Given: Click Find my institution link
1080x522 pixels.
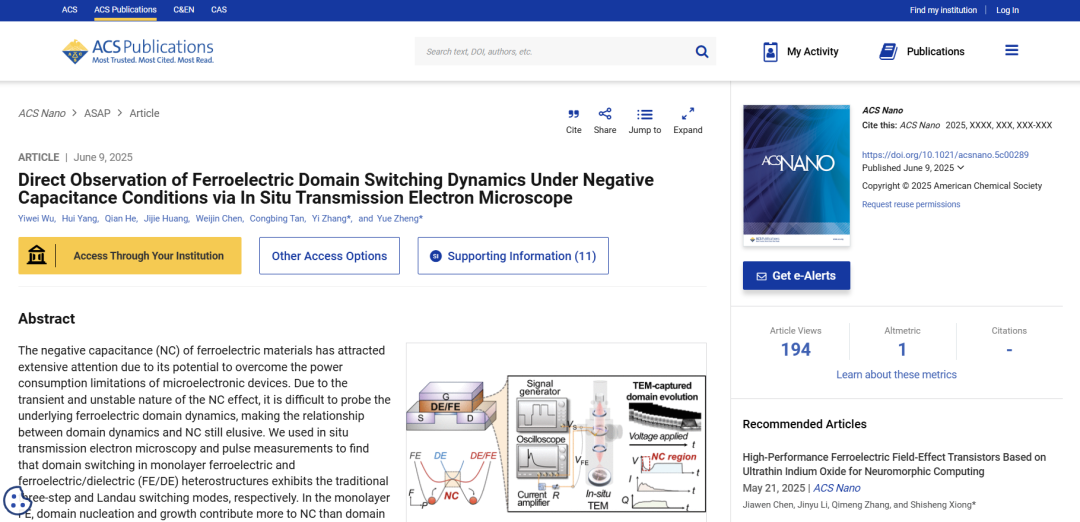Looking at the screenshot, I should [943, 10].
